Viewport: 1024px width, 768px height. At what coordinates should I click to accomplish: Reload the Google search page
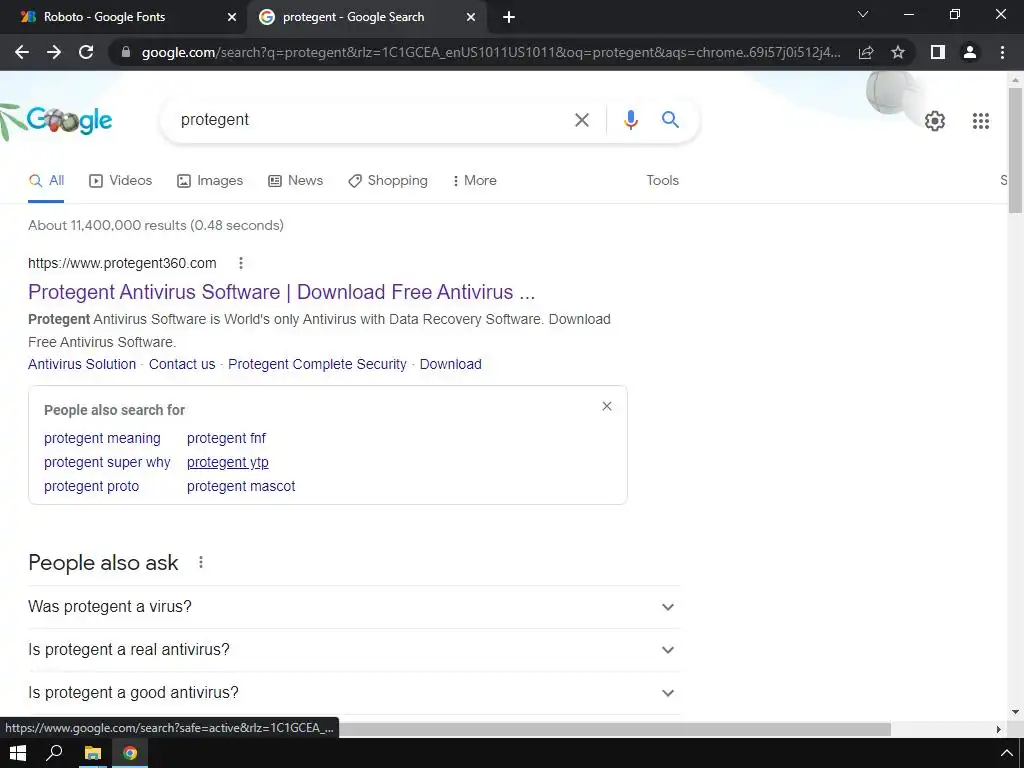[x=86, y=52]
